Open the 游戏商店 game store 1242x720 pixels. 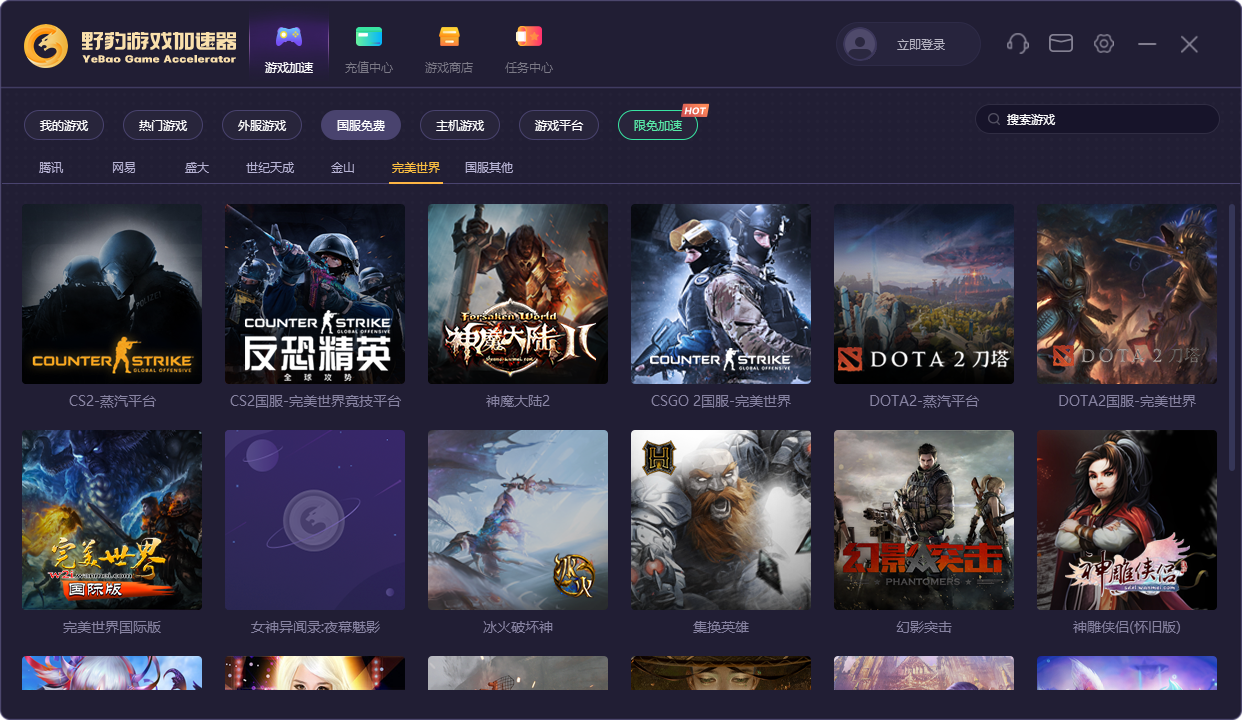tap(448, 48)
